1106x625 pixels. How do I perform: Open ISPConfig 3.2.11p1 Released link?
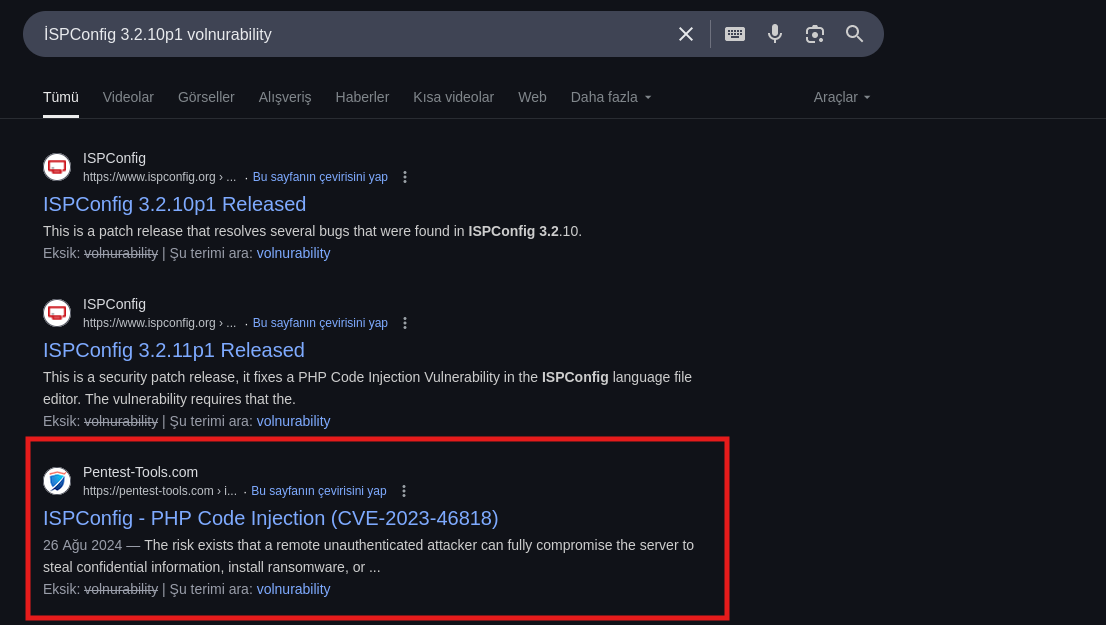coord(173,350)
